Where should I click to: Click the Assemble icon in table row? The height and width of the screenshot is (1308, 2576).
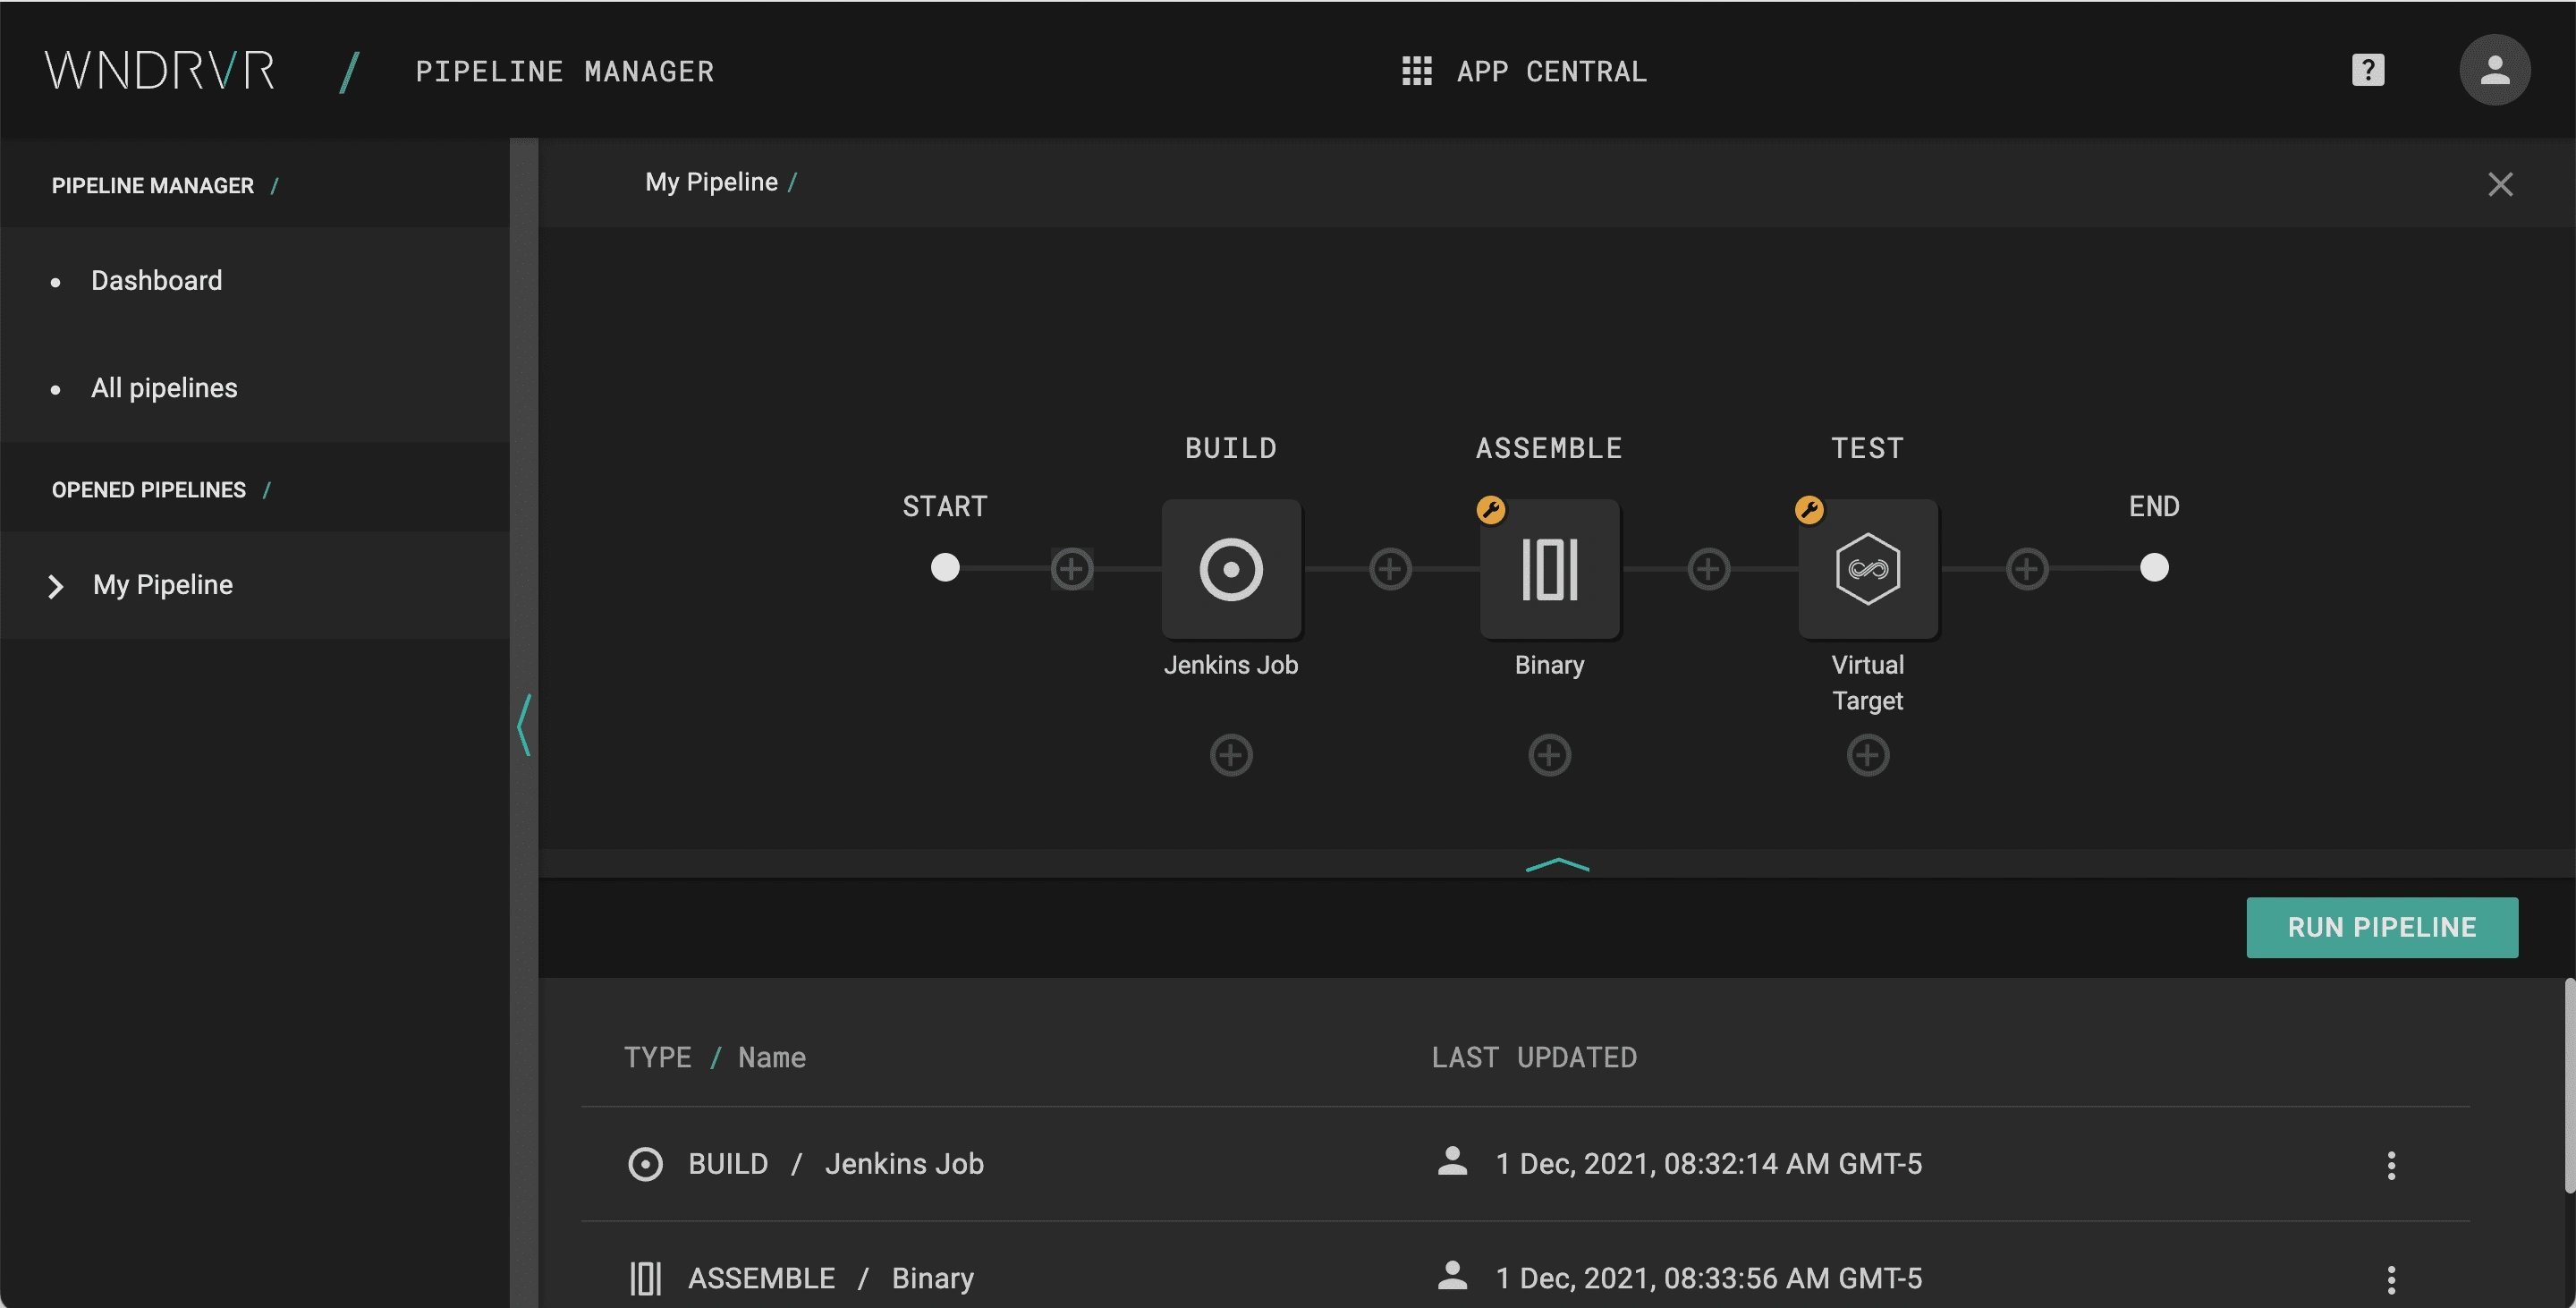point(645,1279)
